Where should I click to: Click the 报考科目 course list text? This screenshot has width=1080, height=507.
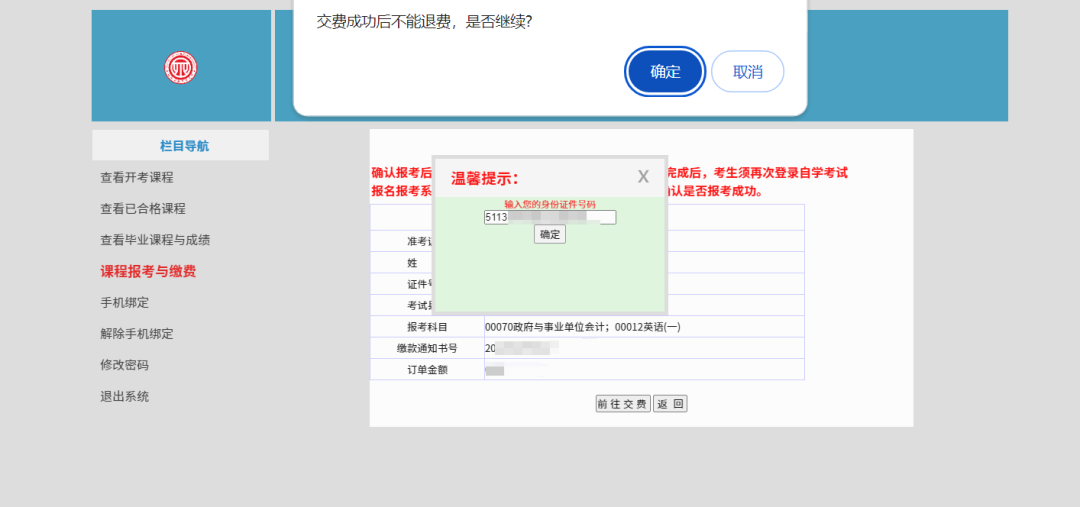[x=583, y=327]
